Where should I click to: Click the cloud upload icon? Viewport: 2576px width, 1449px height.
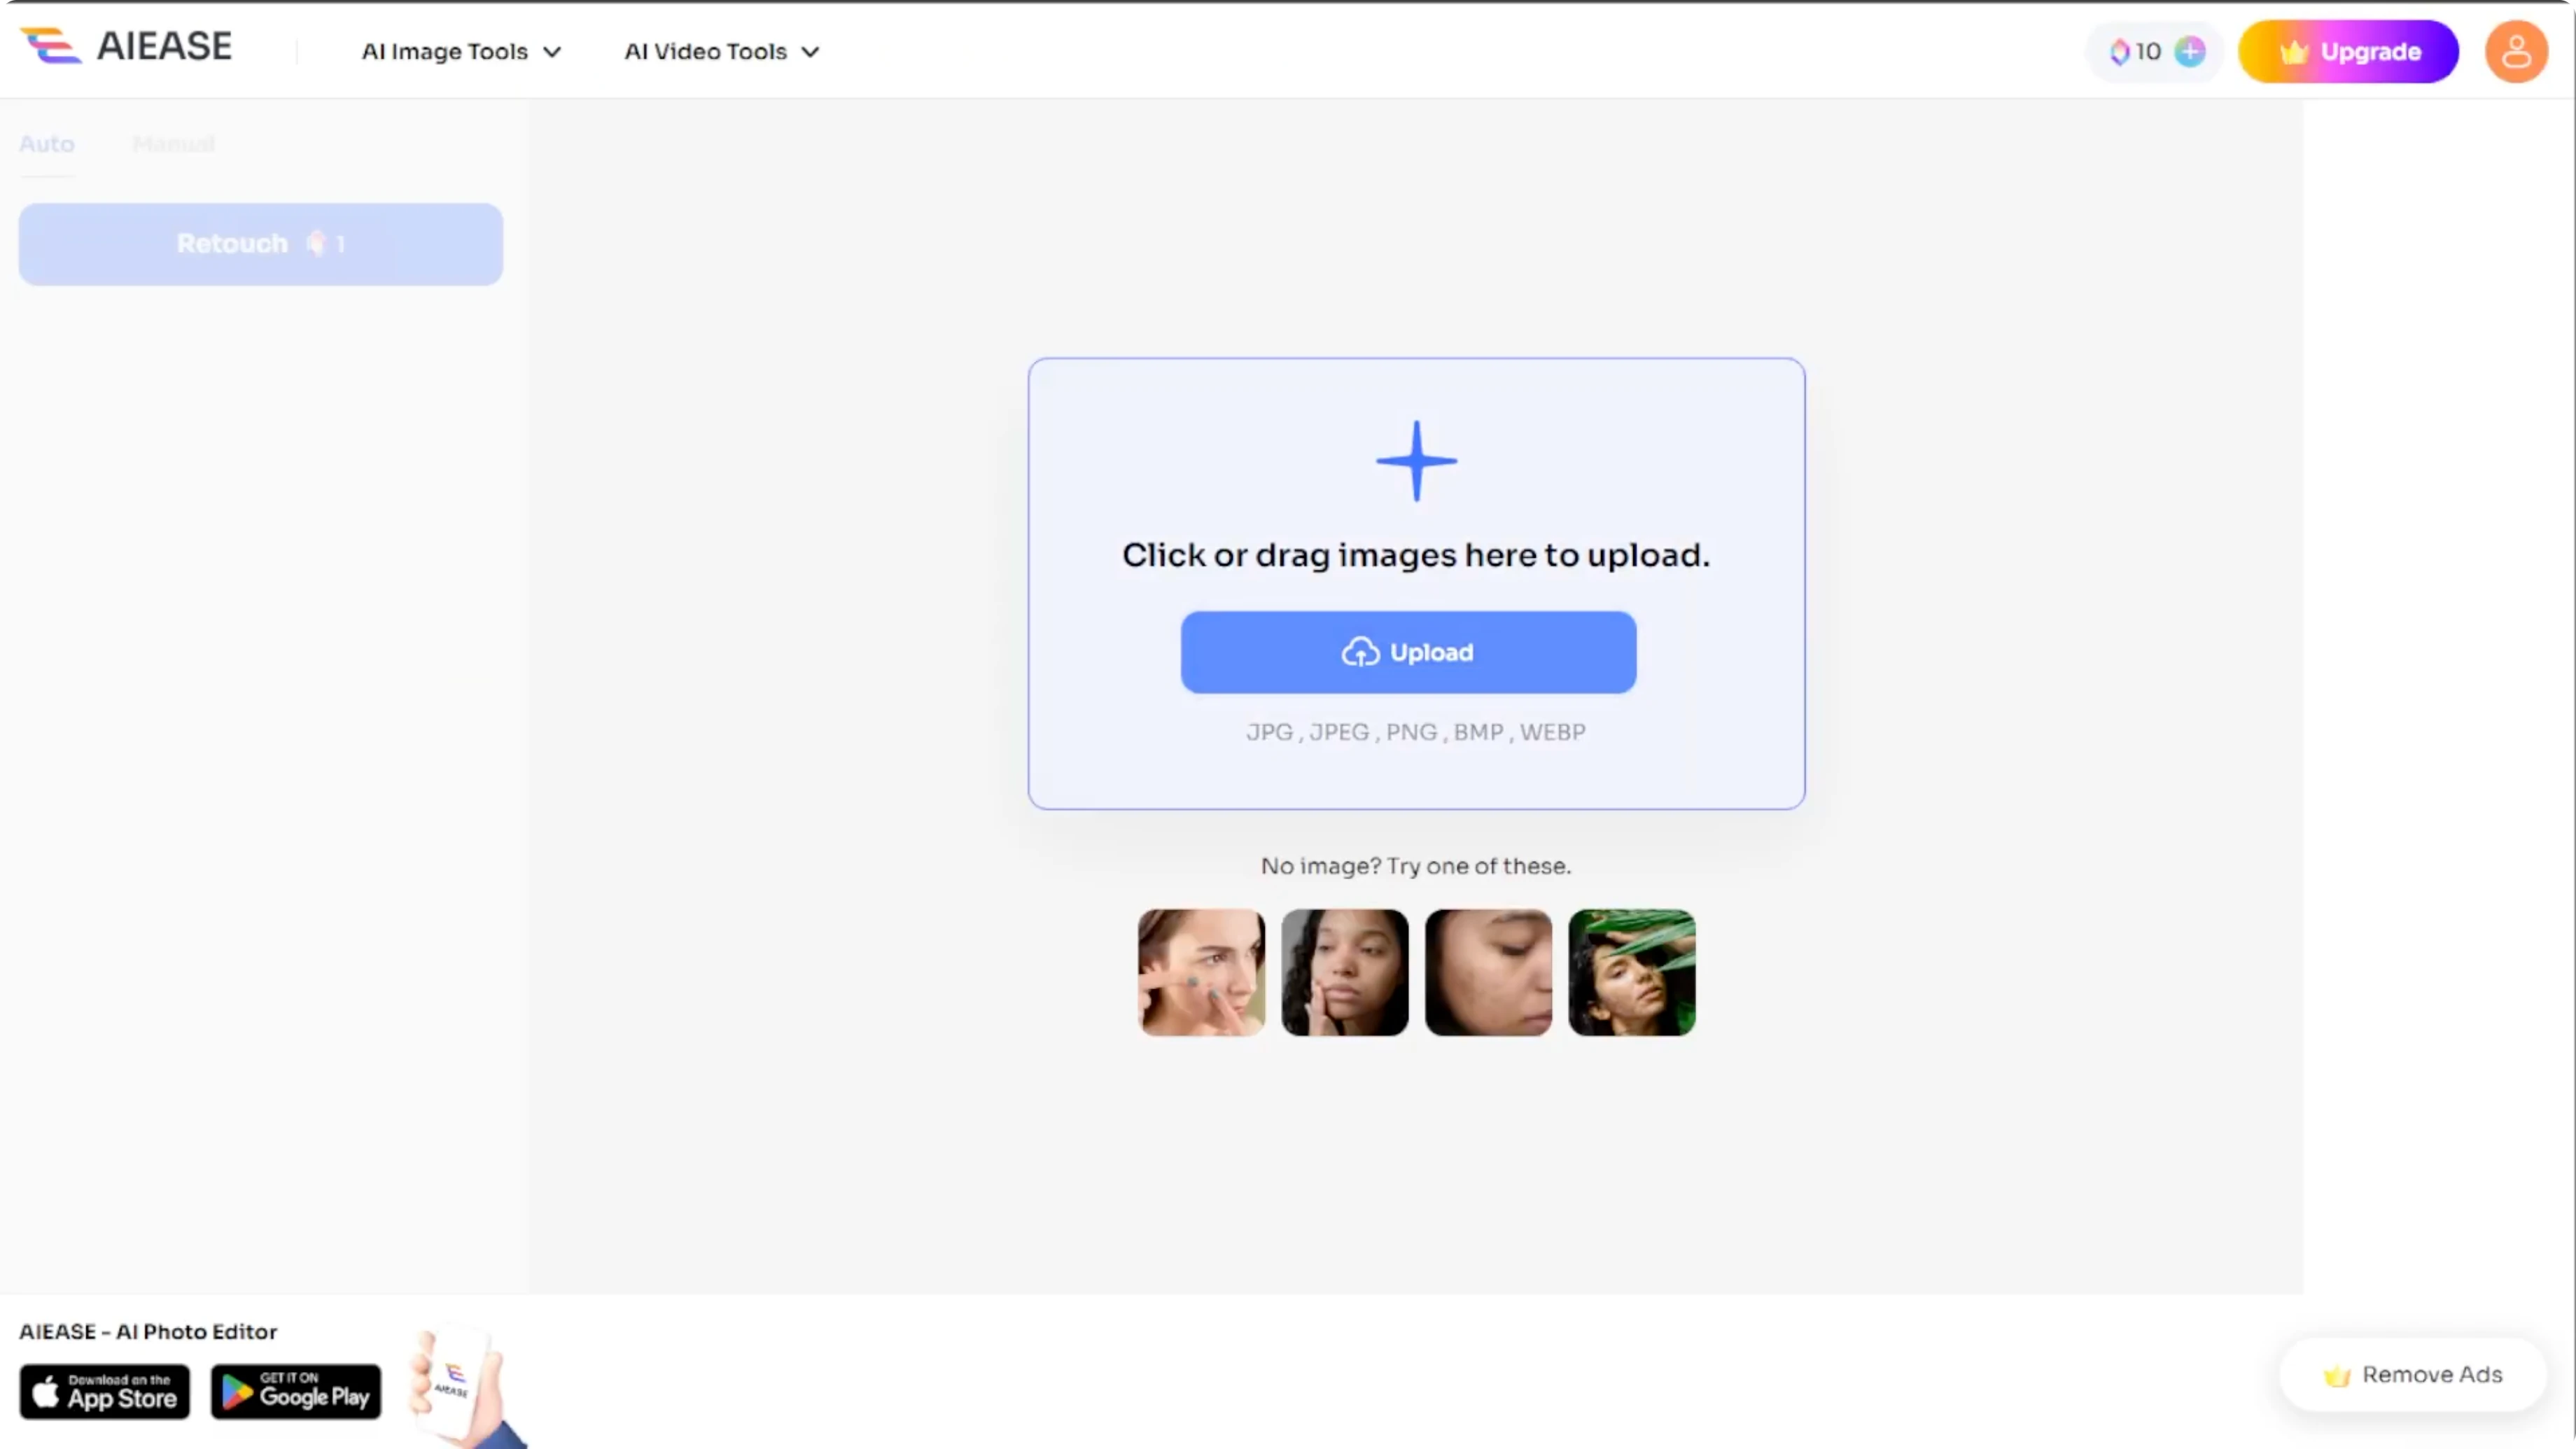[1360, 652]
